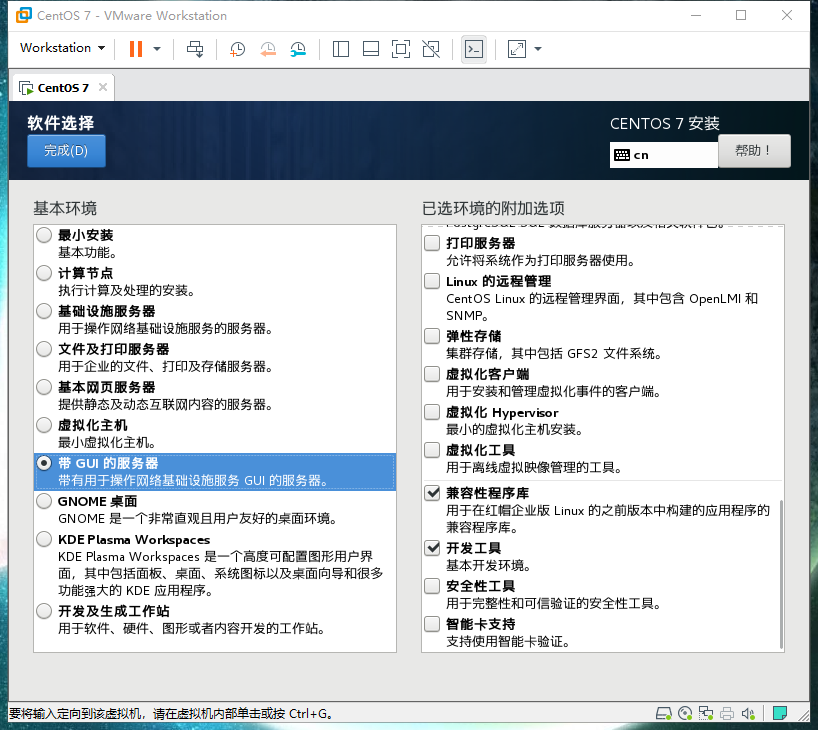Uncheck the 兼容性程序库 checkbox

432,493
